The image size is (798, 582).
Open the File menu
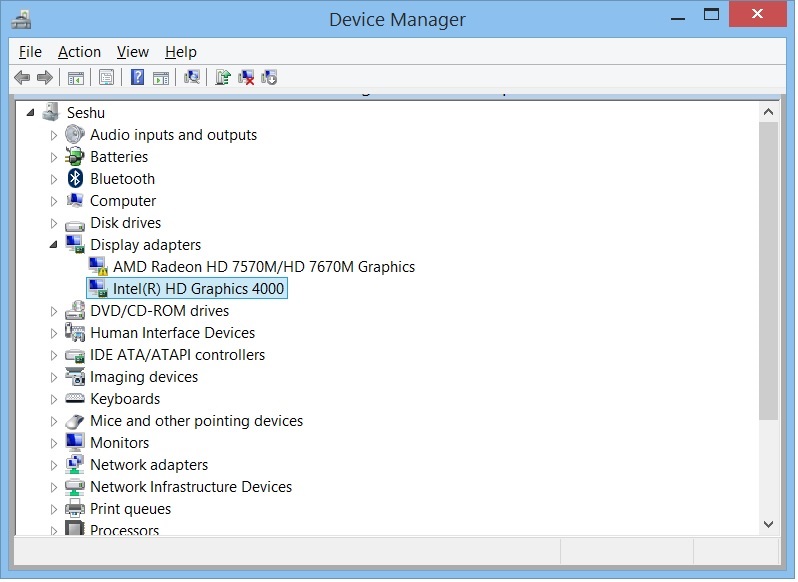click(x=30, y=52)
